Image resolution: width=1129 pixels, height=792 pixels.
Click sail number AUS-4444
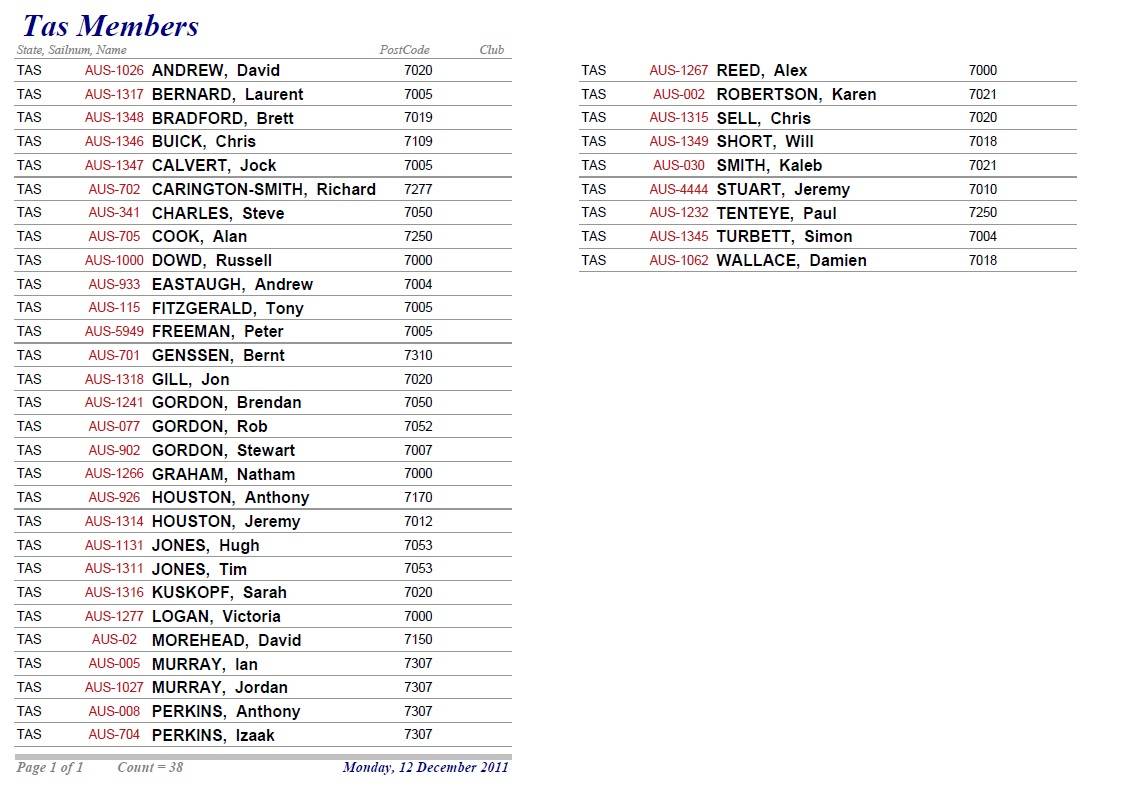678,189
